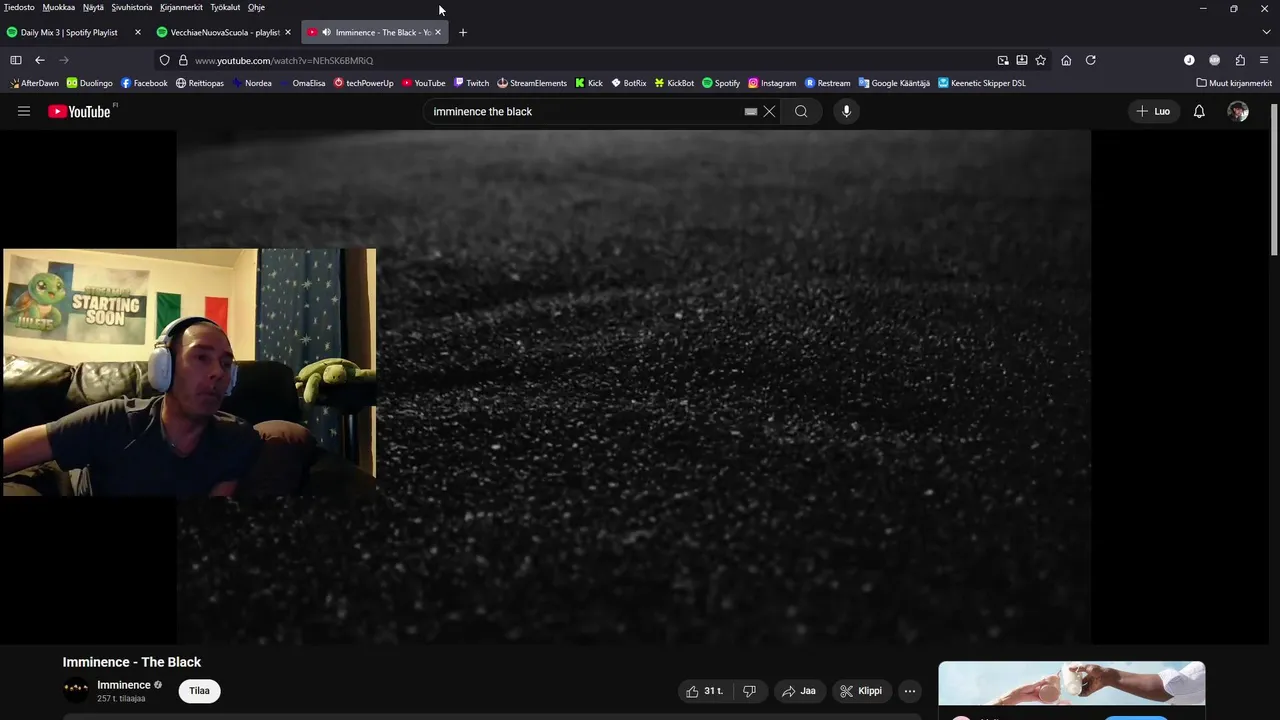This screenshot has height=720, width=1280.
Task: Focus the YouTube search field
Action: coord(585,111)
